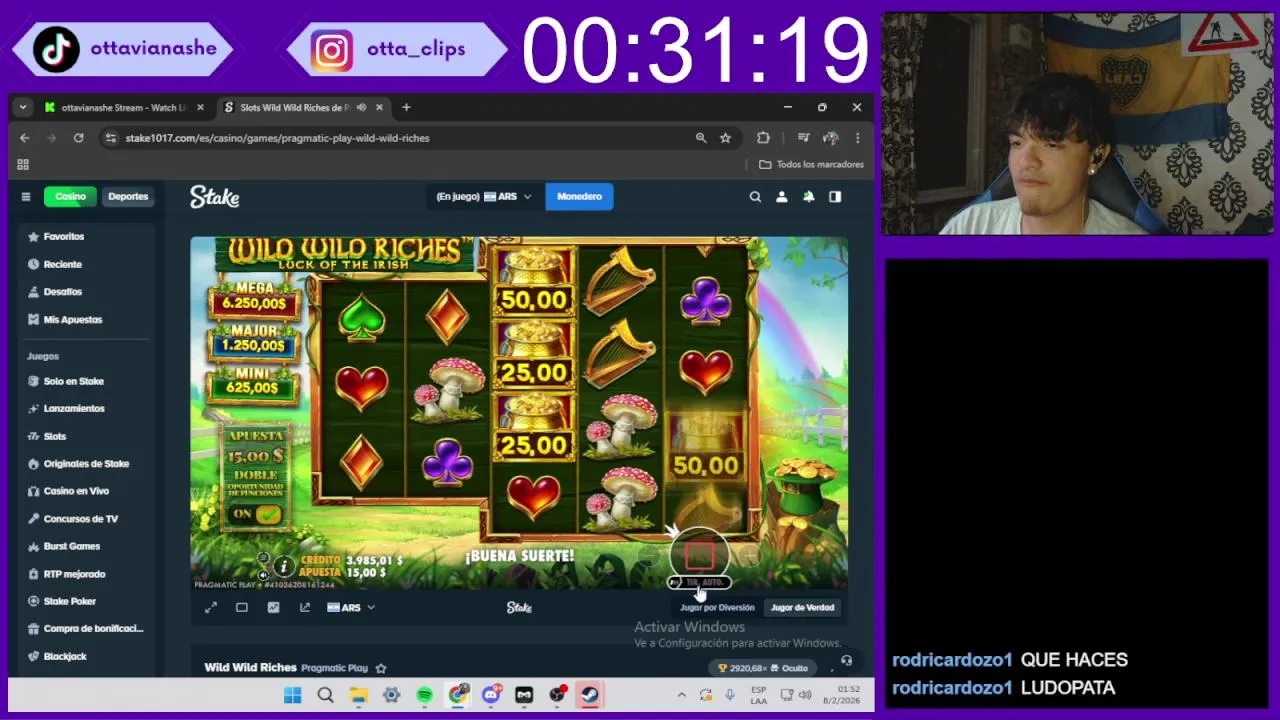Open Spotify from the taskbar
Screen dimensions: 1280x720
(424, 695)
